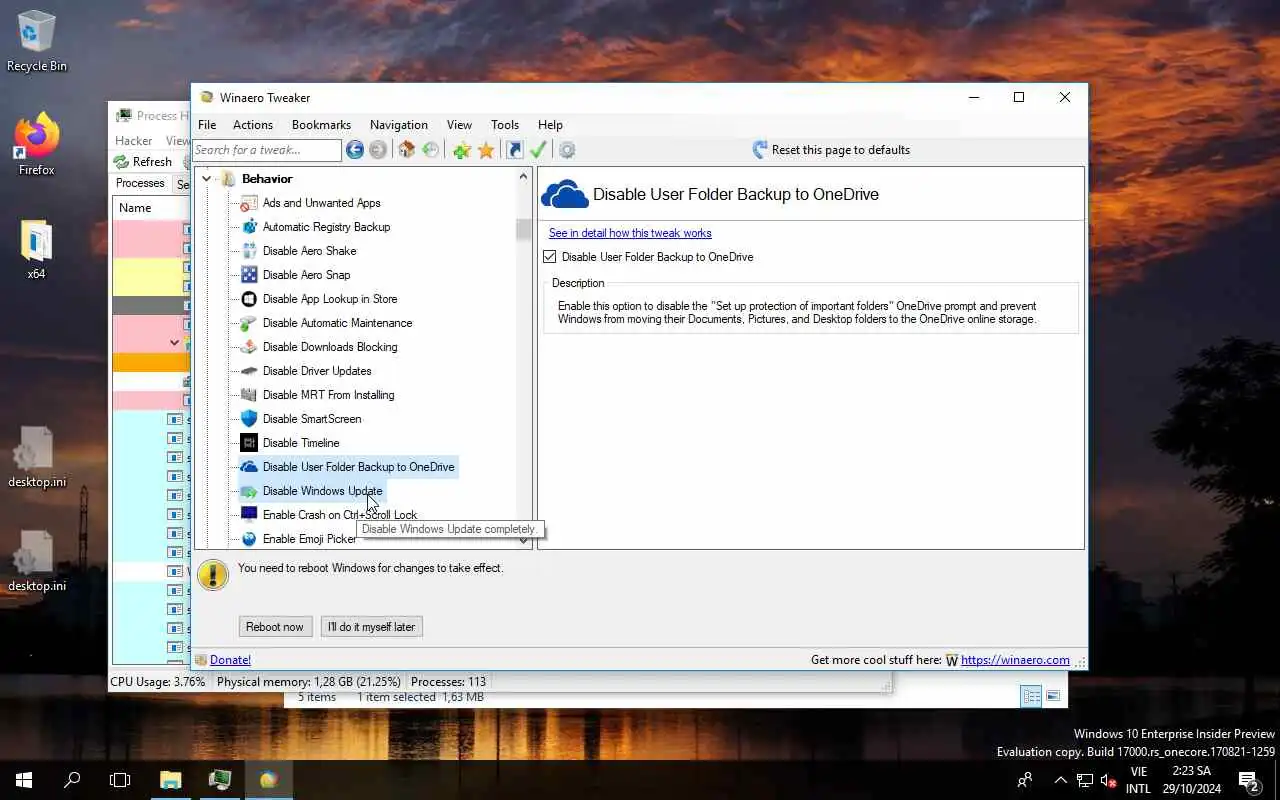Open the home page icon in toolbar
Screen dimensions: 1280x800
406,150
